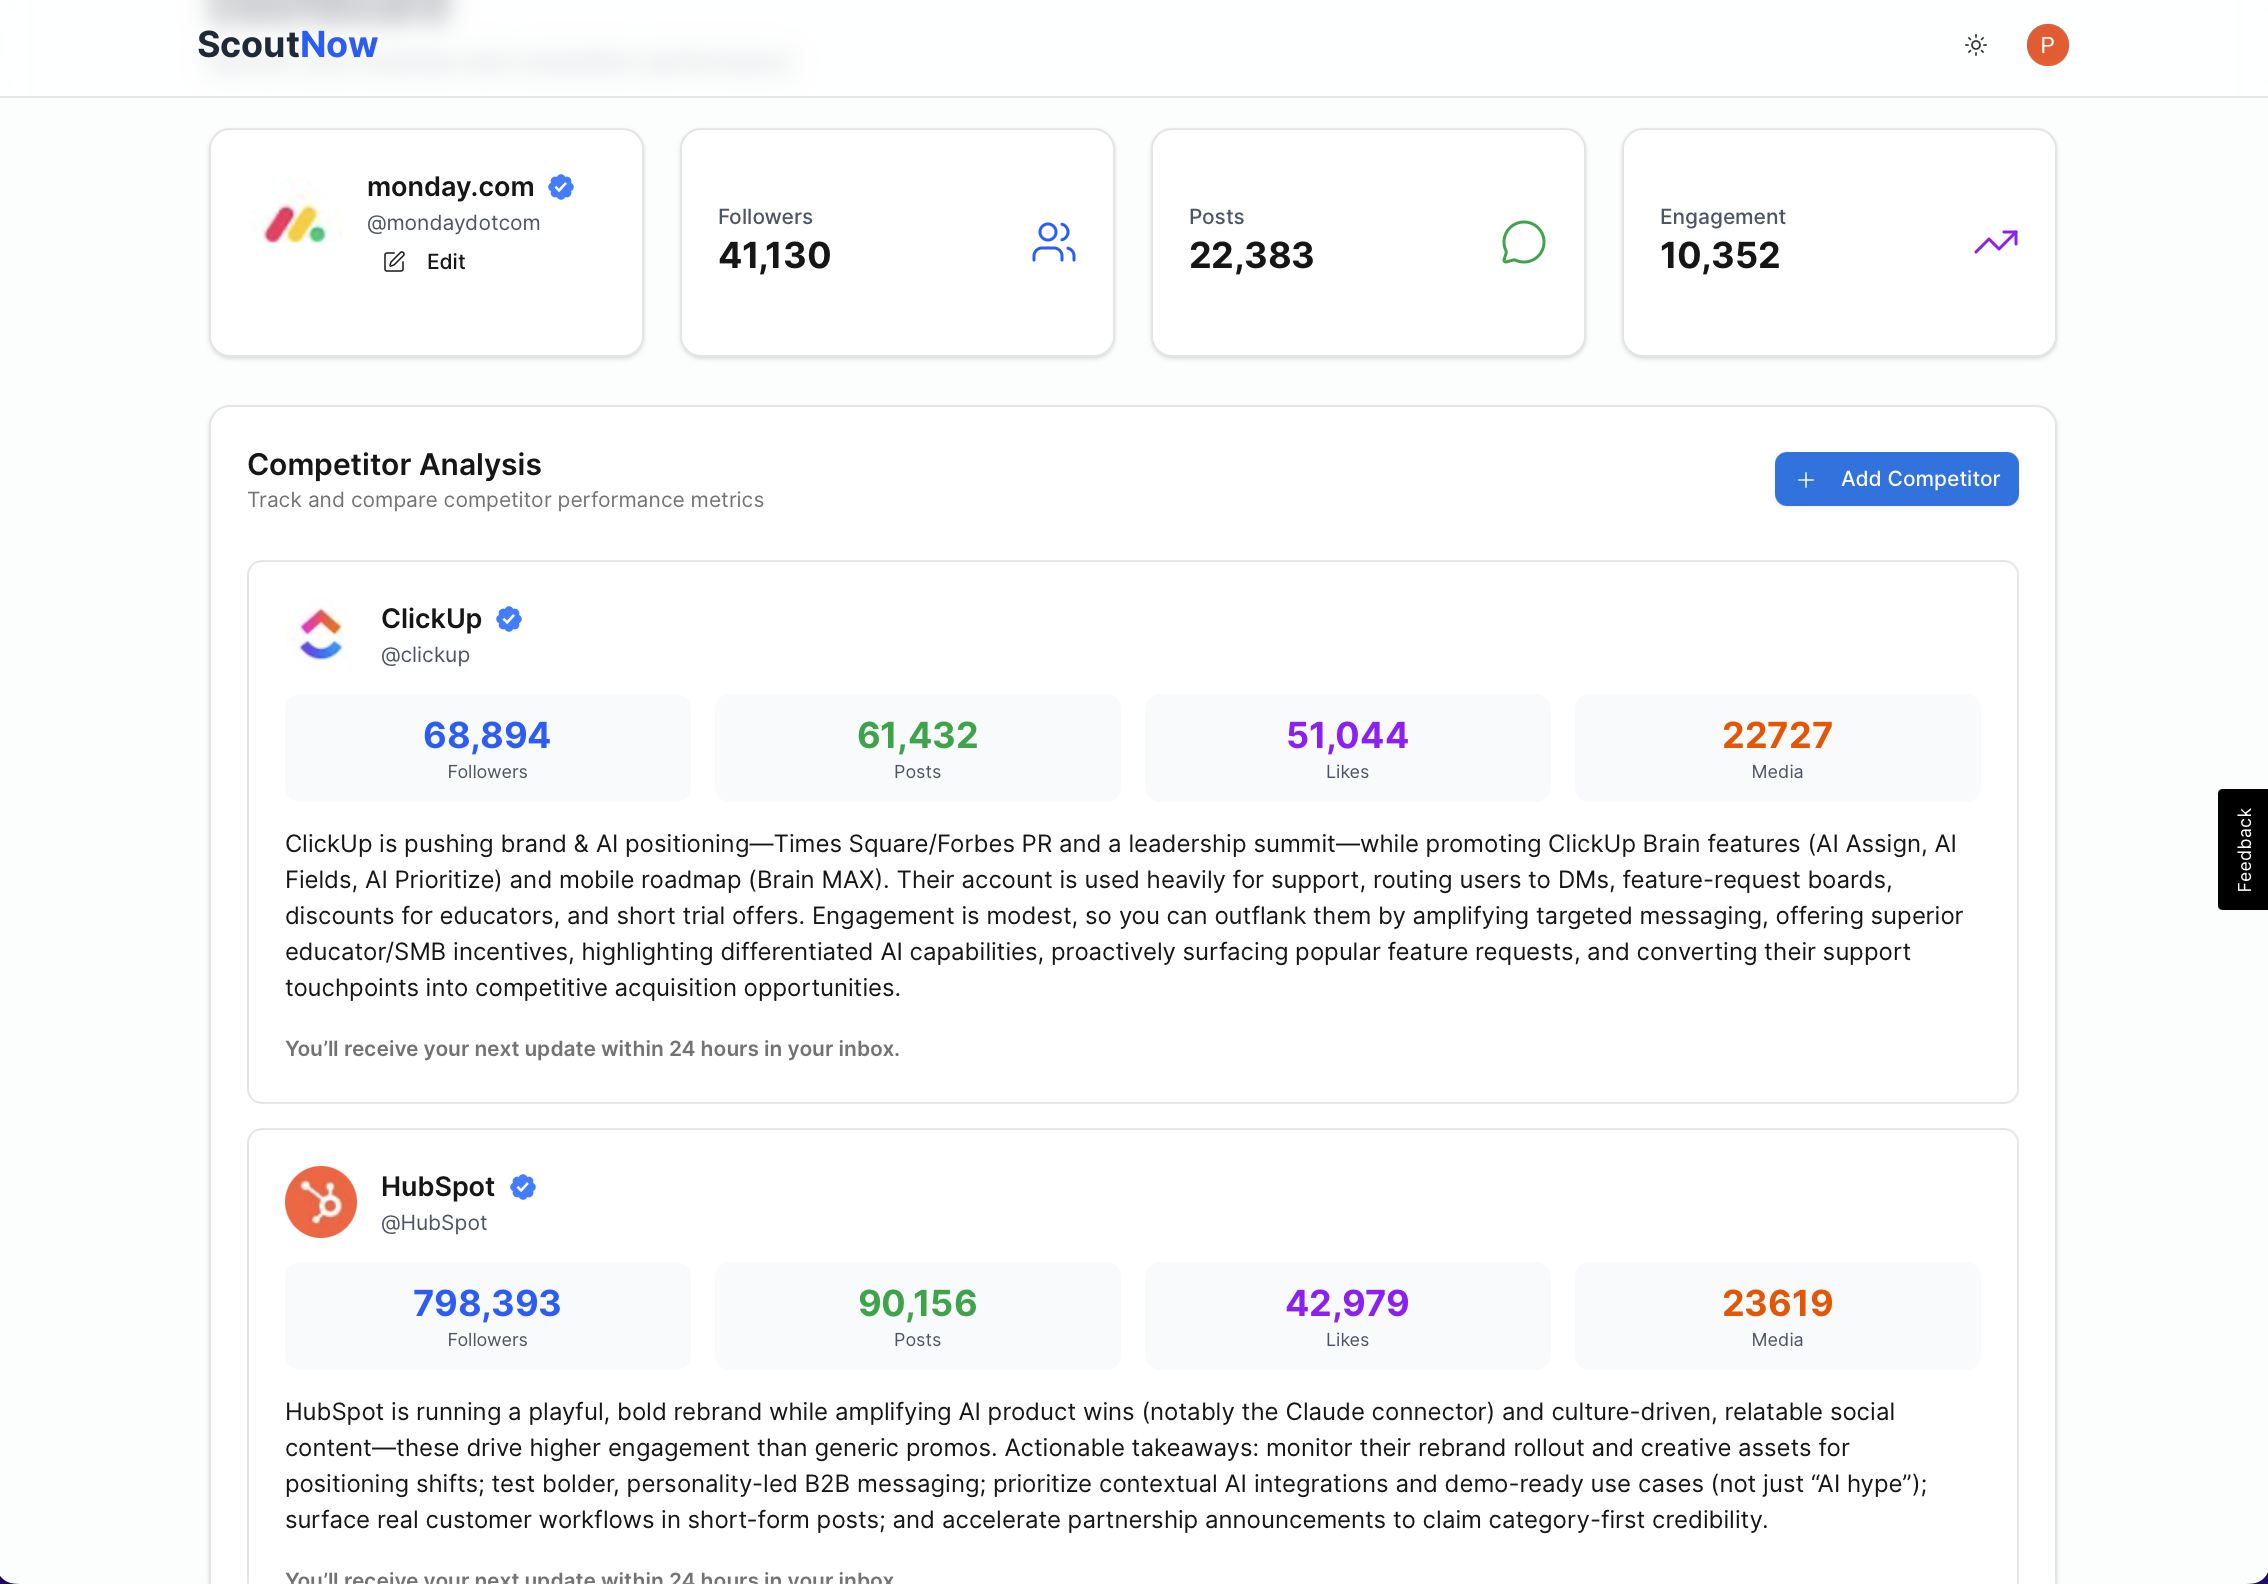
Task: Click the Edit pencil icon
Action: [x=395, y=261]
